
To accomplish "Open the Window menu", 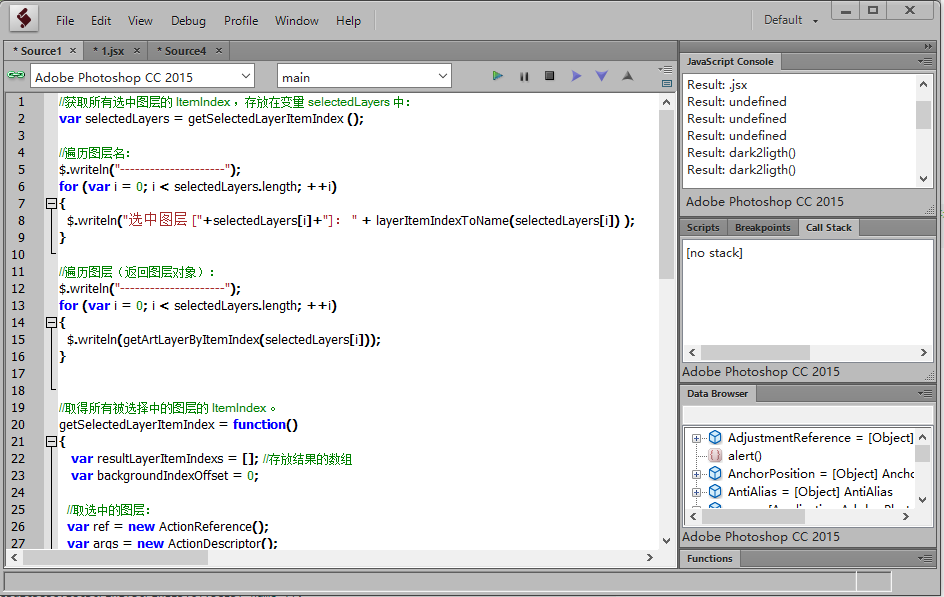I will (x=297, y=20).
